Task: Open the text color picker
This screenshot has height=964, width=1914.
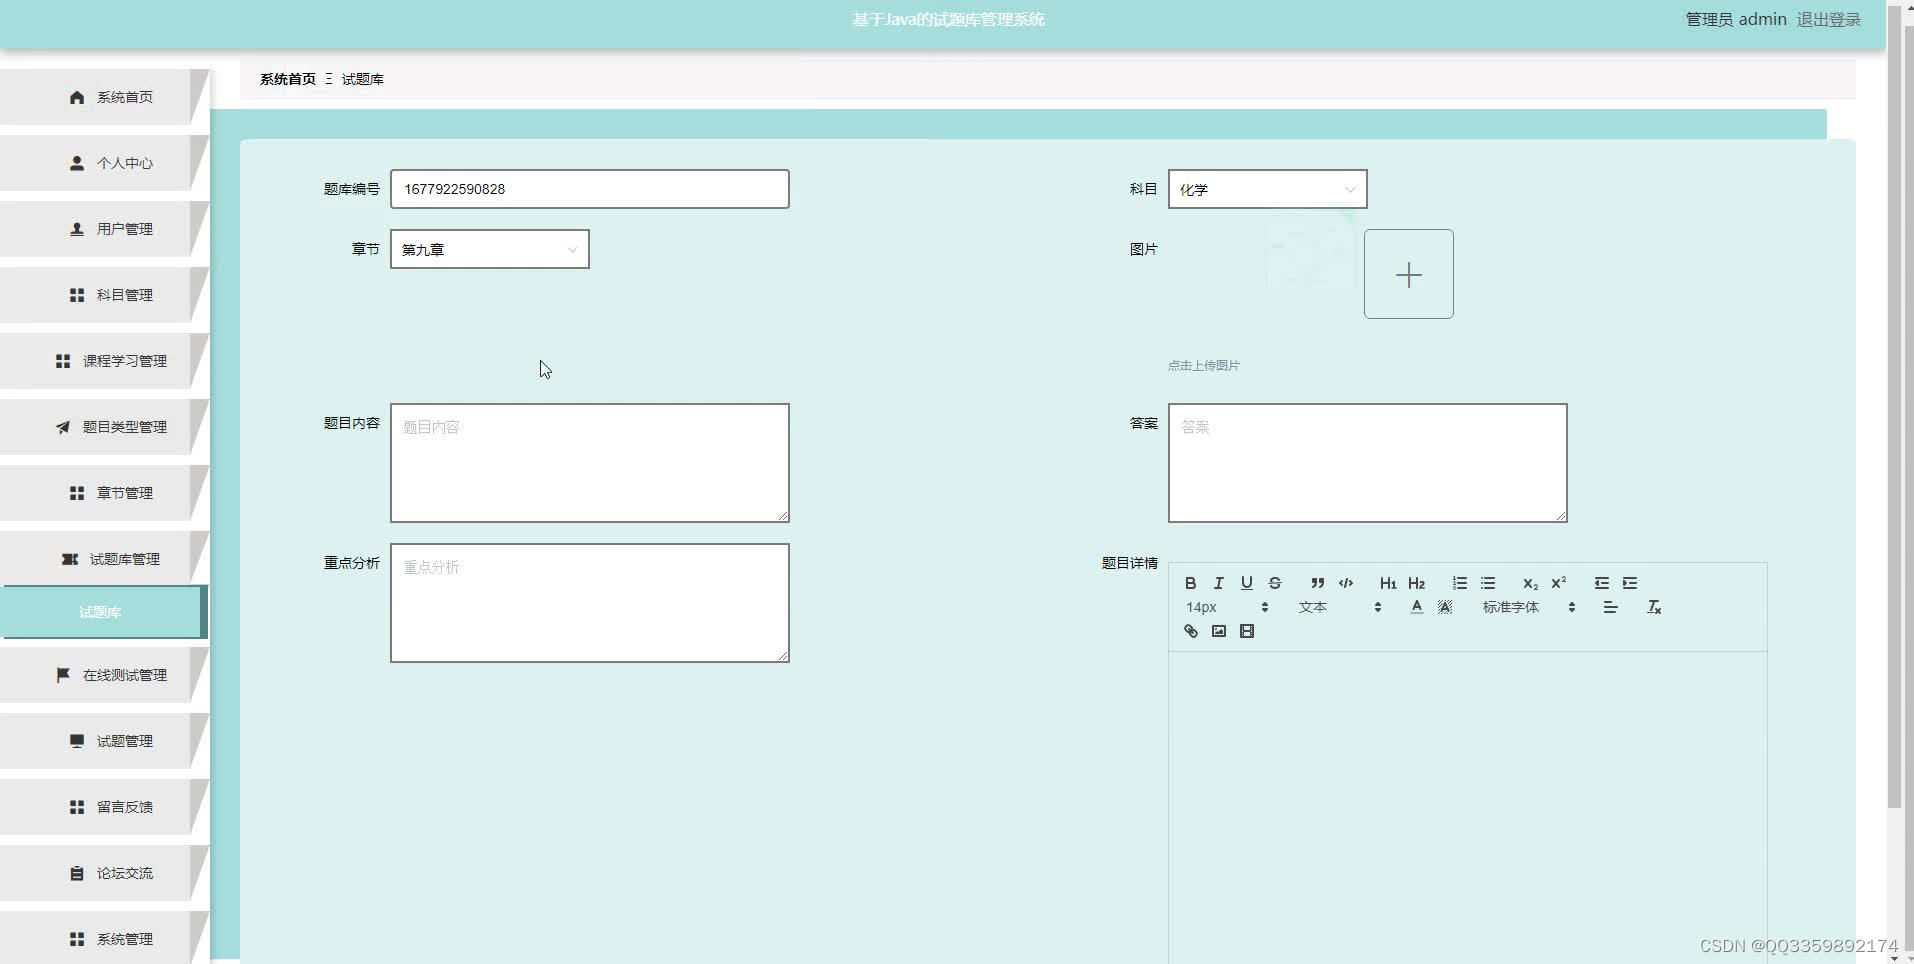Action: tap(1416, 607)
